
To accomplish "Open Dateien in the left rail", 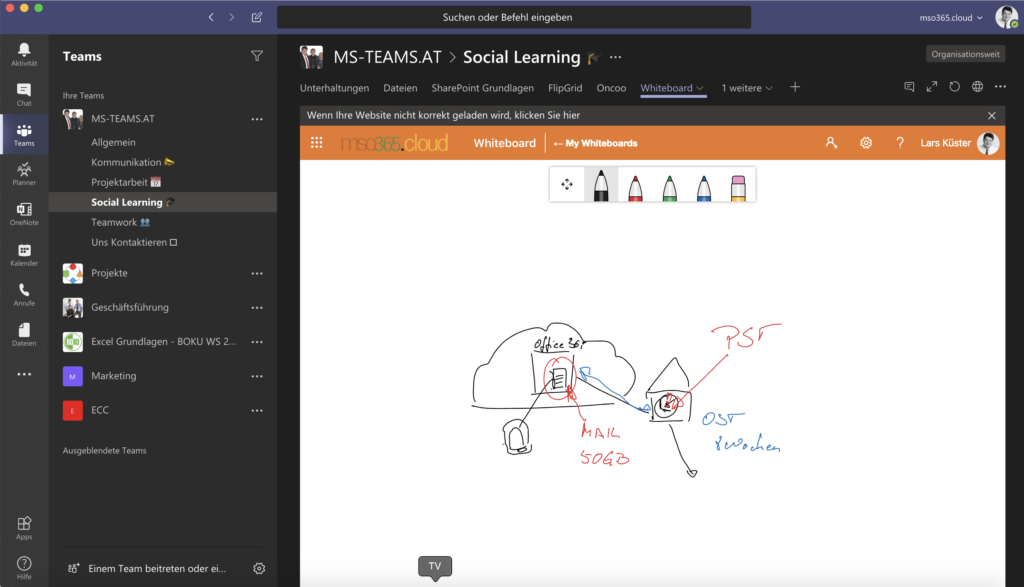I will [x=24, y=334].
